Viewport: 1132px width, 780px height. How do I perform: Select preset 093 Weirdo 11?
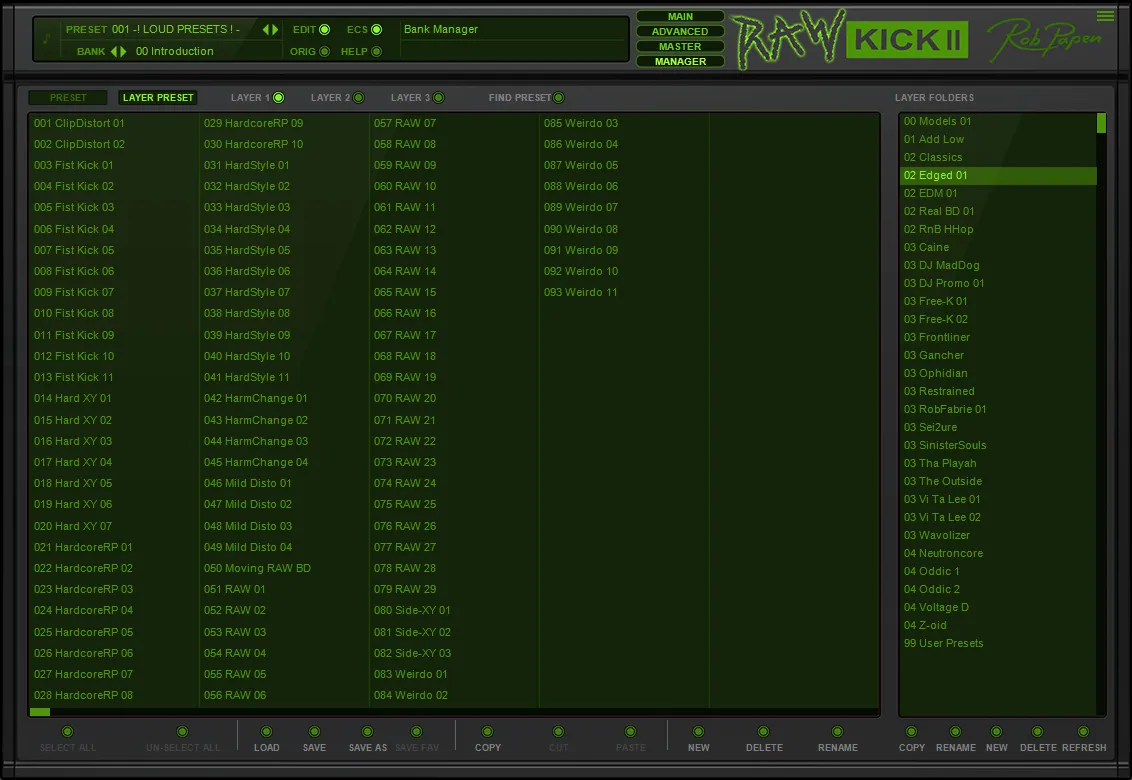pyautogui.click(x=624, y=292)
